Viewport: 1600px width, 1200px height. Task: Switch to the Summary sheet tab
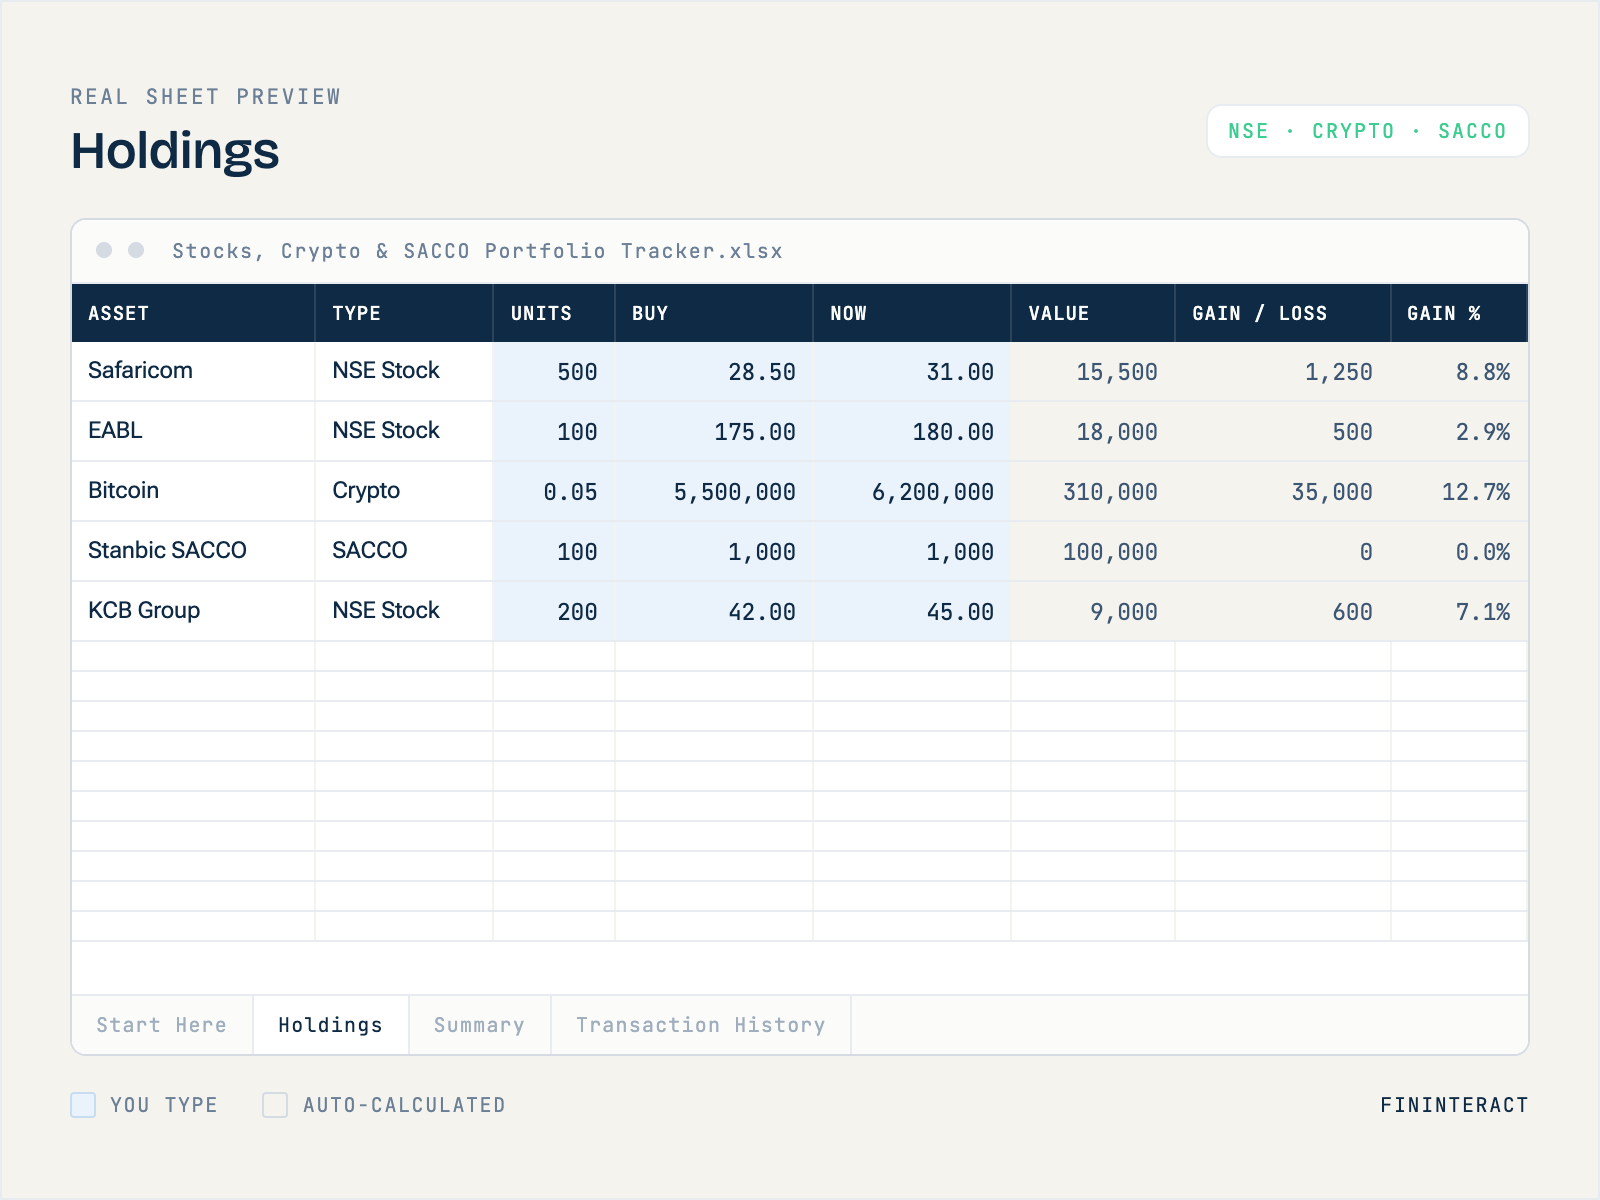pyautogui.click(x=480, y=1025)
